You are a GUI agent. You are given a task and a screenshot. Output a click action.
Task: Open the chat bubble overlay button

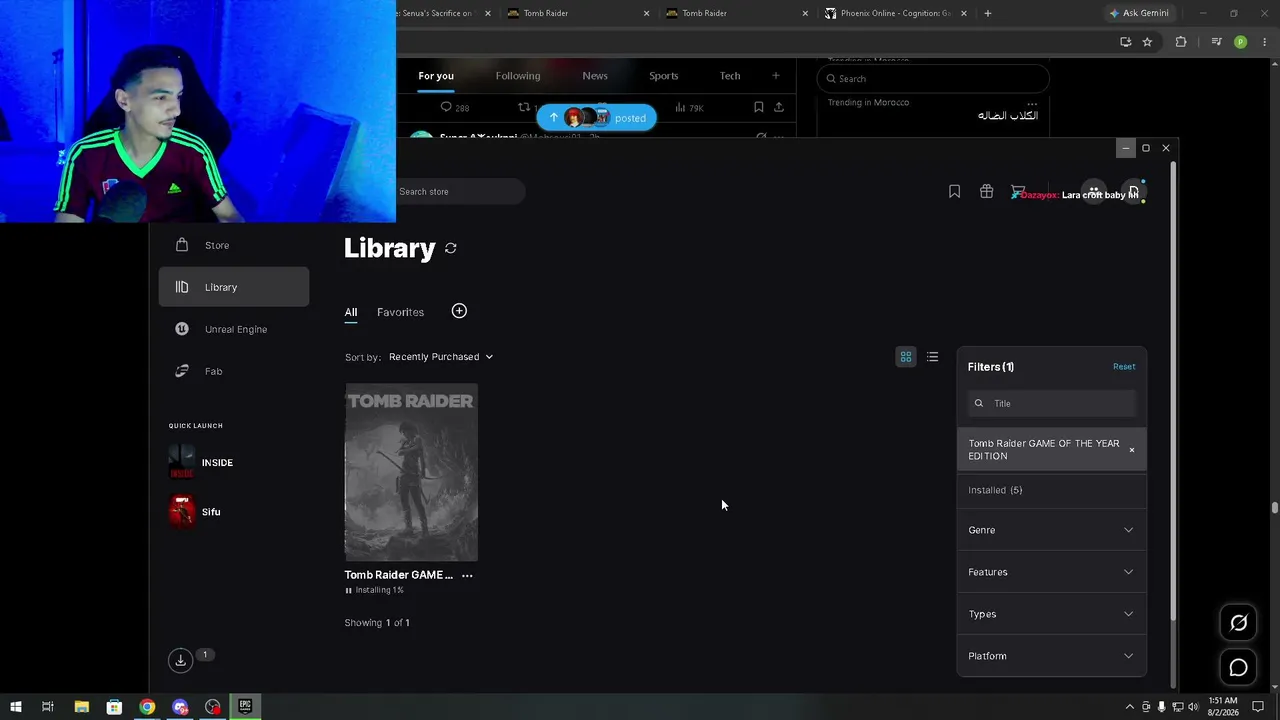[x=1238, y=668]
